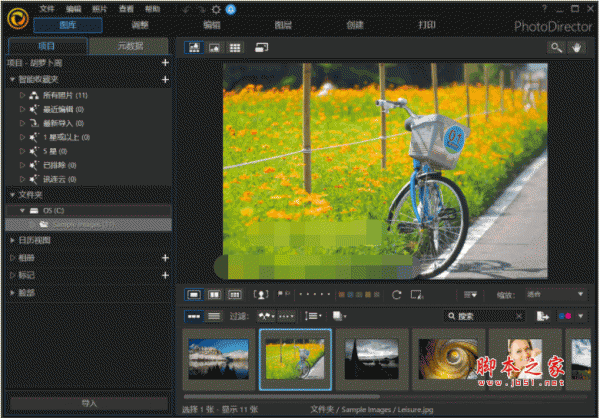The image size is (600, 418).
Task: Switch to thumbnail grid browser view
Action: coord(236,47)
